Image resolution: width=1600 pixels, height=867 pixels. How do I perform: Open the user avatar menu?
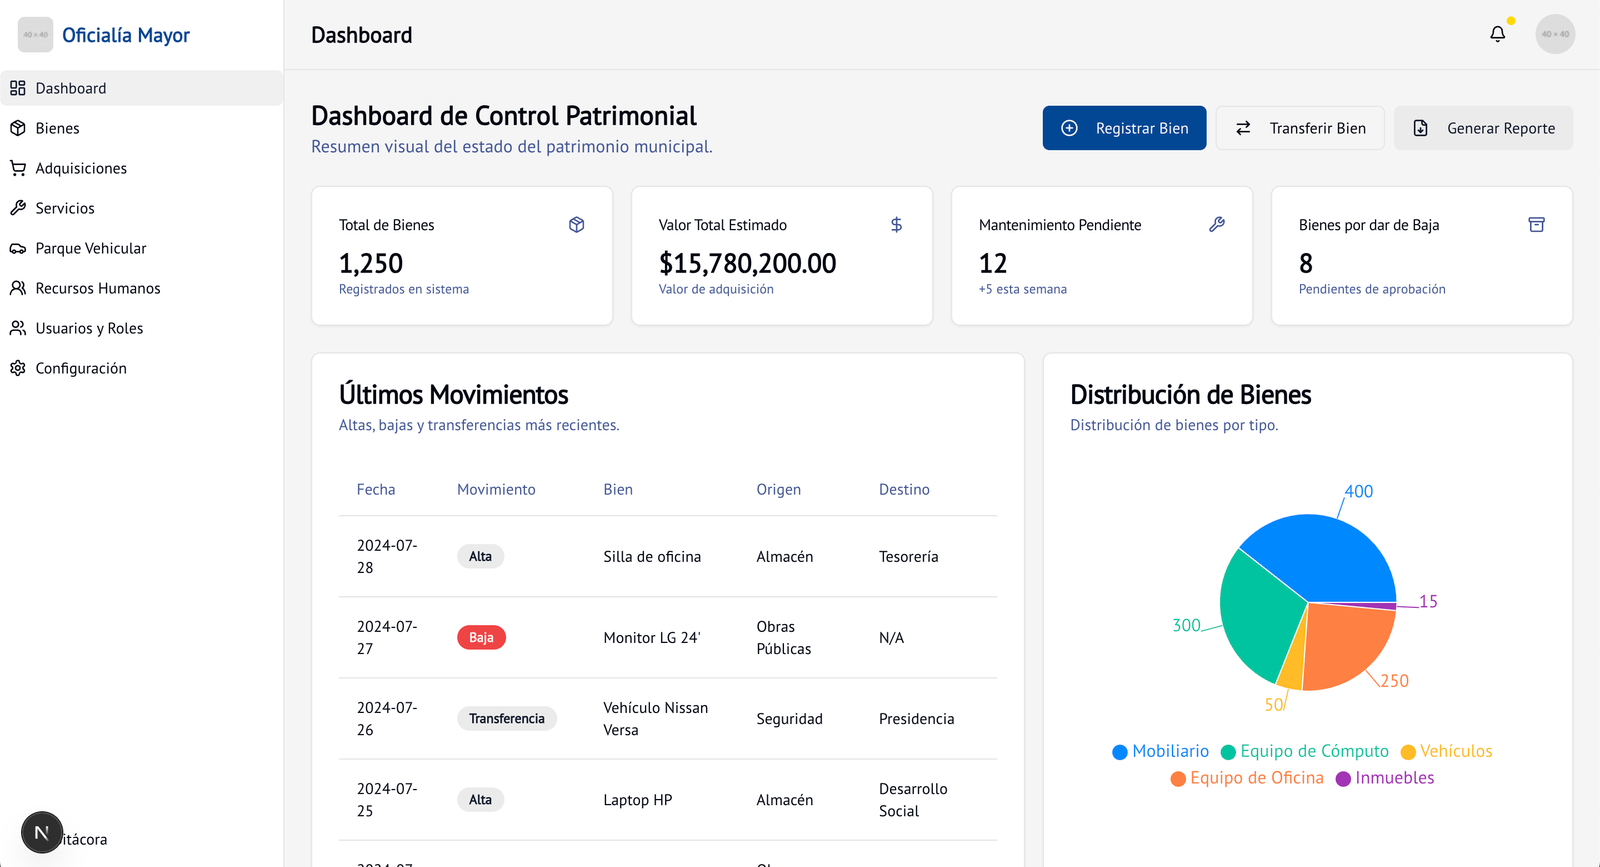click(x=1555, y=34)
